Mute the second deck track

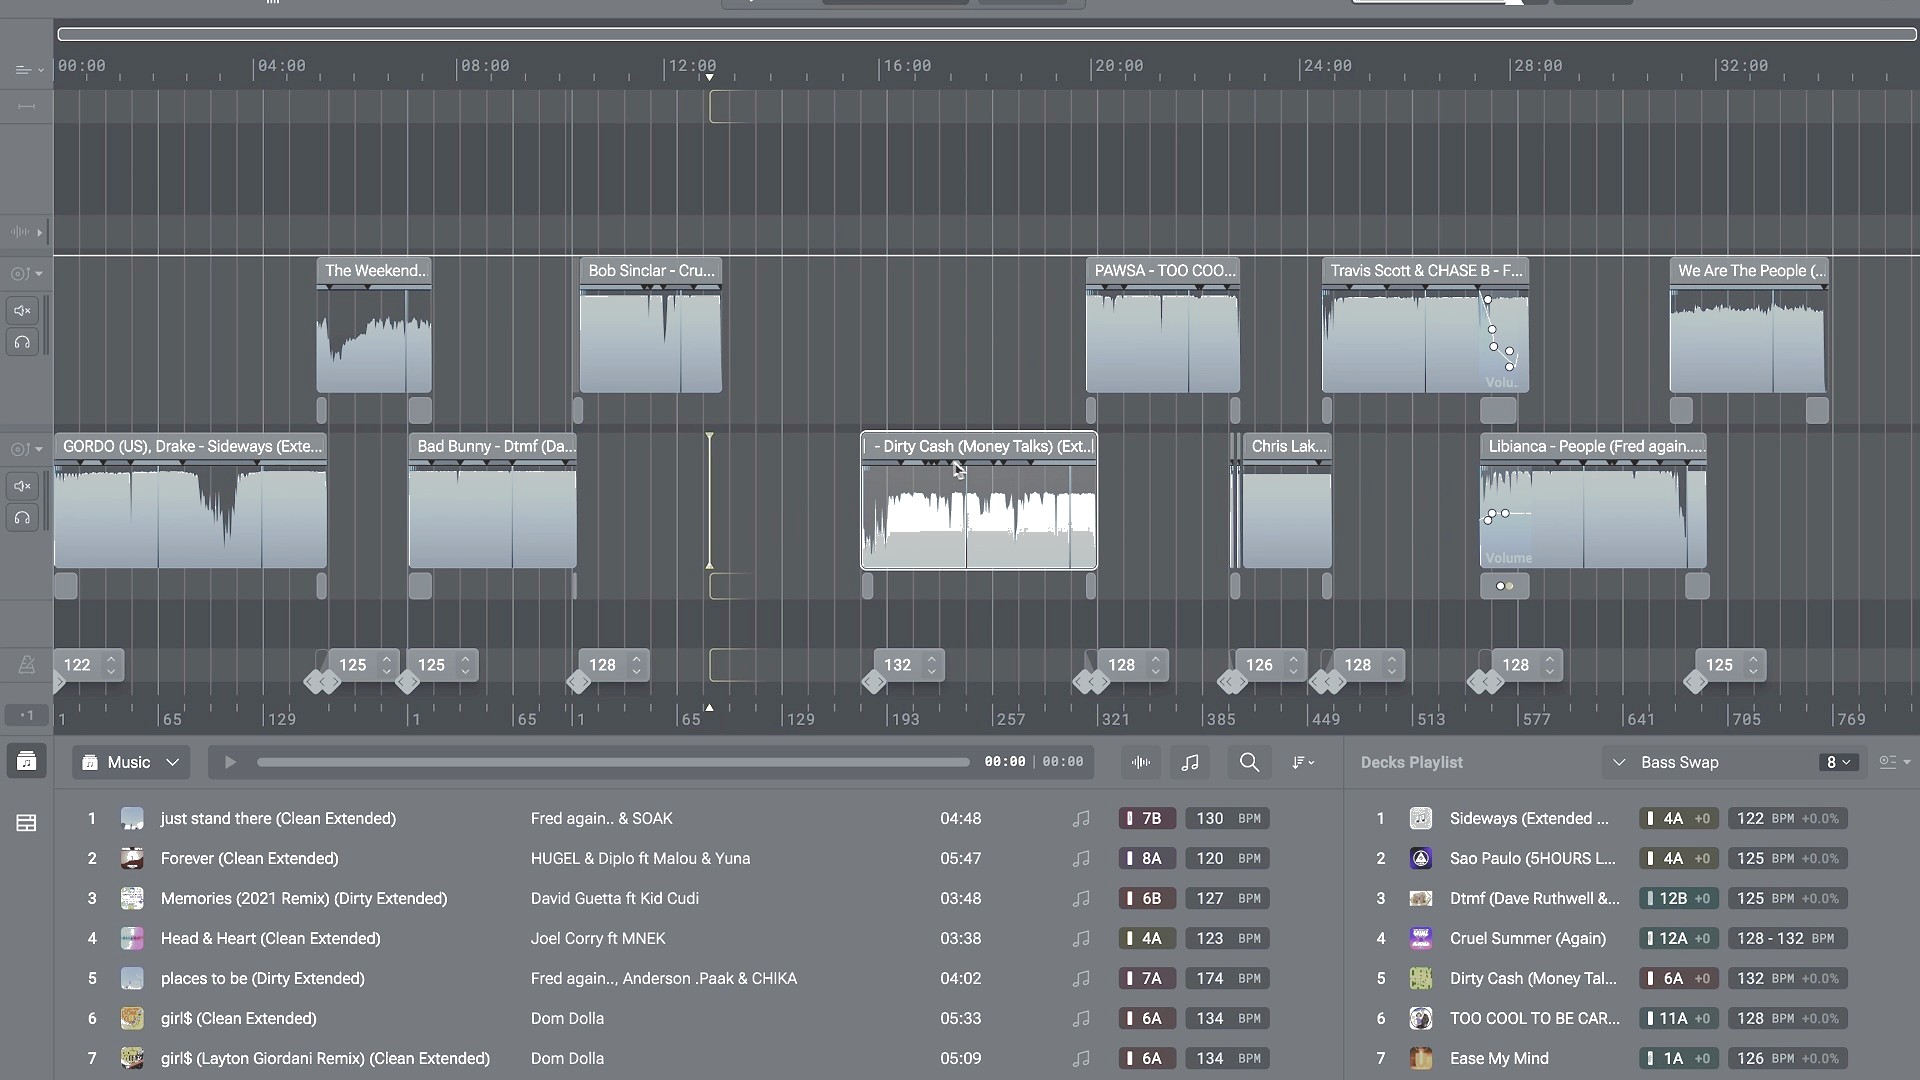point(22,486)
